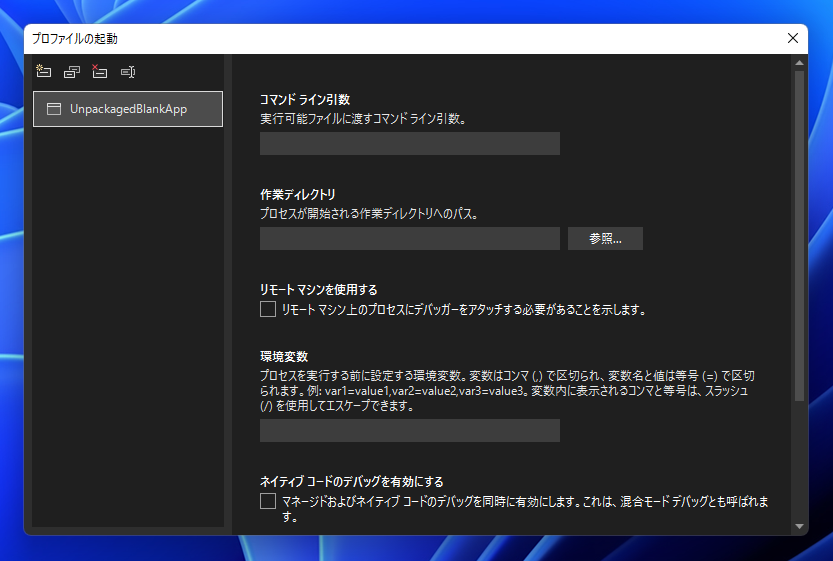Click the 環境変数 heading
The image size is (833, 561).
click(284, 356)
